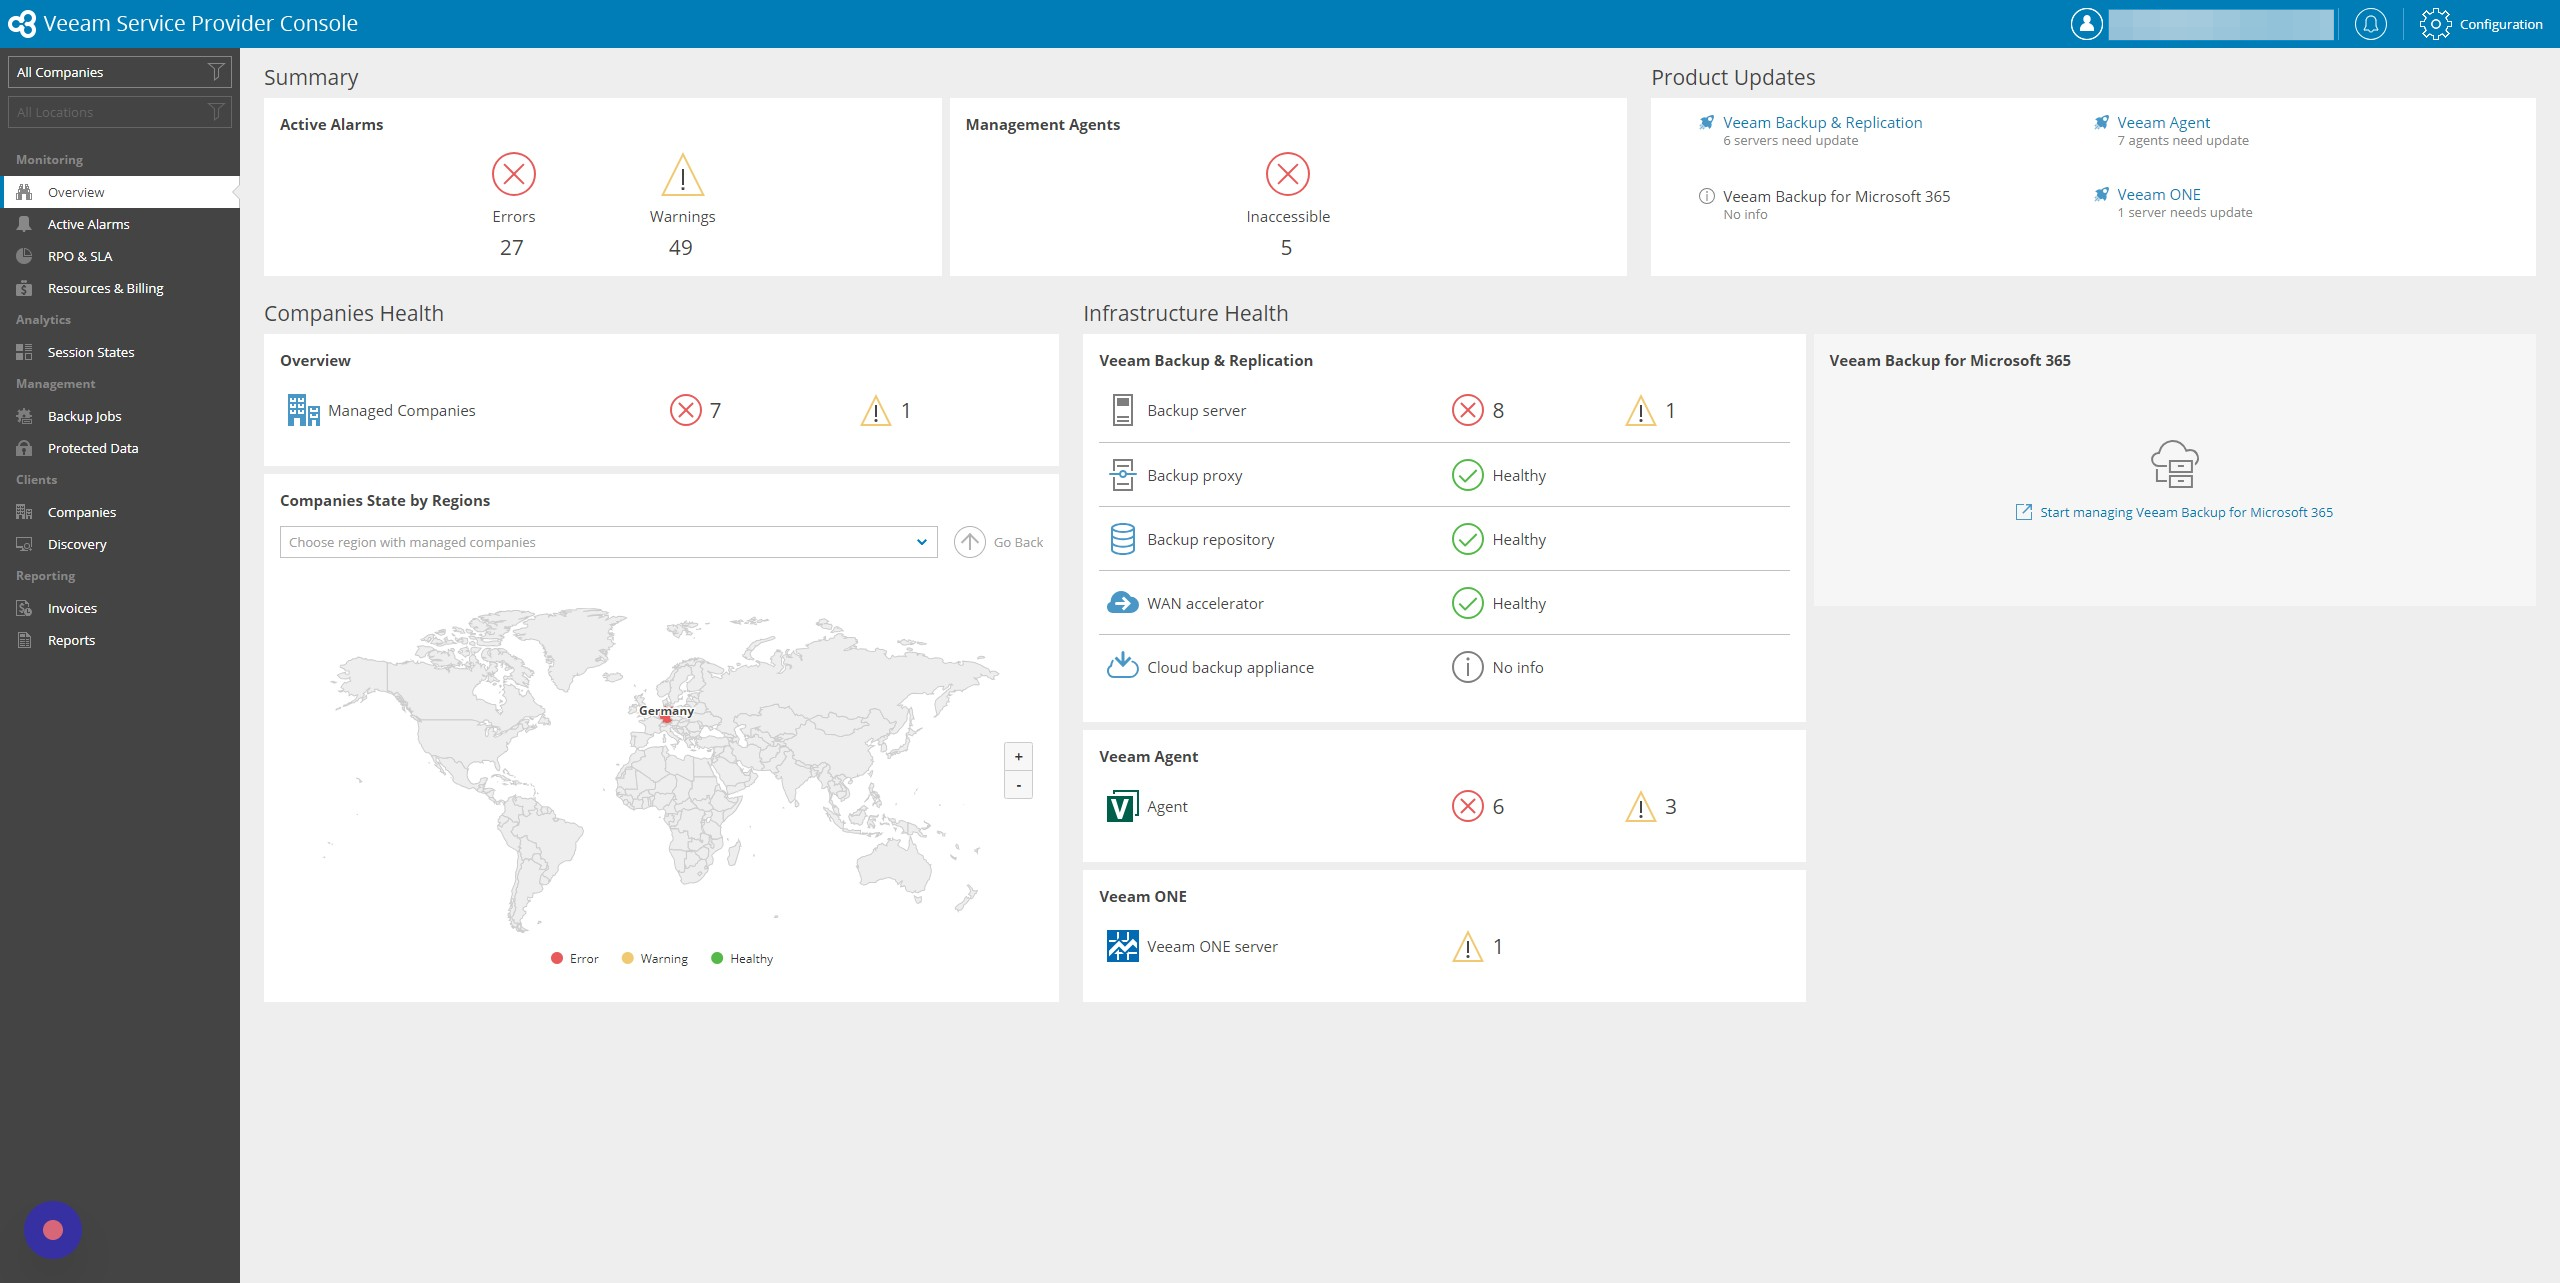Click Veeam Backup for Microsoft 365 No info
Viewport: 2560px width, 1283px height.
pos(1745,214)
